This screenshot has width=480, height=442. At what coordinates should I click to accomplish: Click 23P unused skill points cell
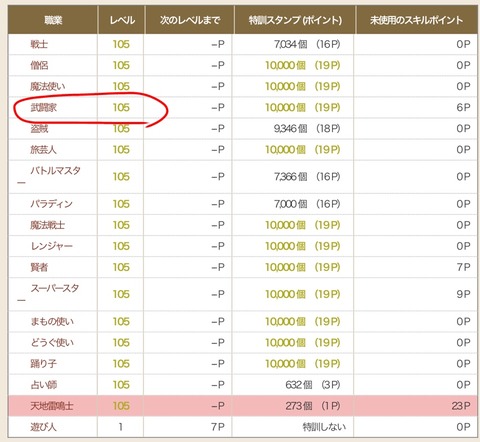pos(461,406)
